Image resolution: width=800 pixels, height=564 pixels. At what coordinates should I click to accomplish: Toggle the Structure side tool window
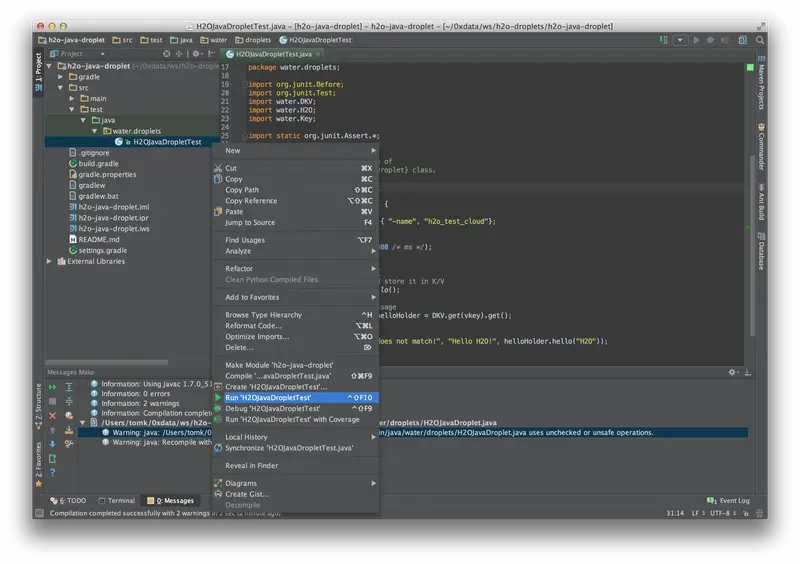pos(38,406)
